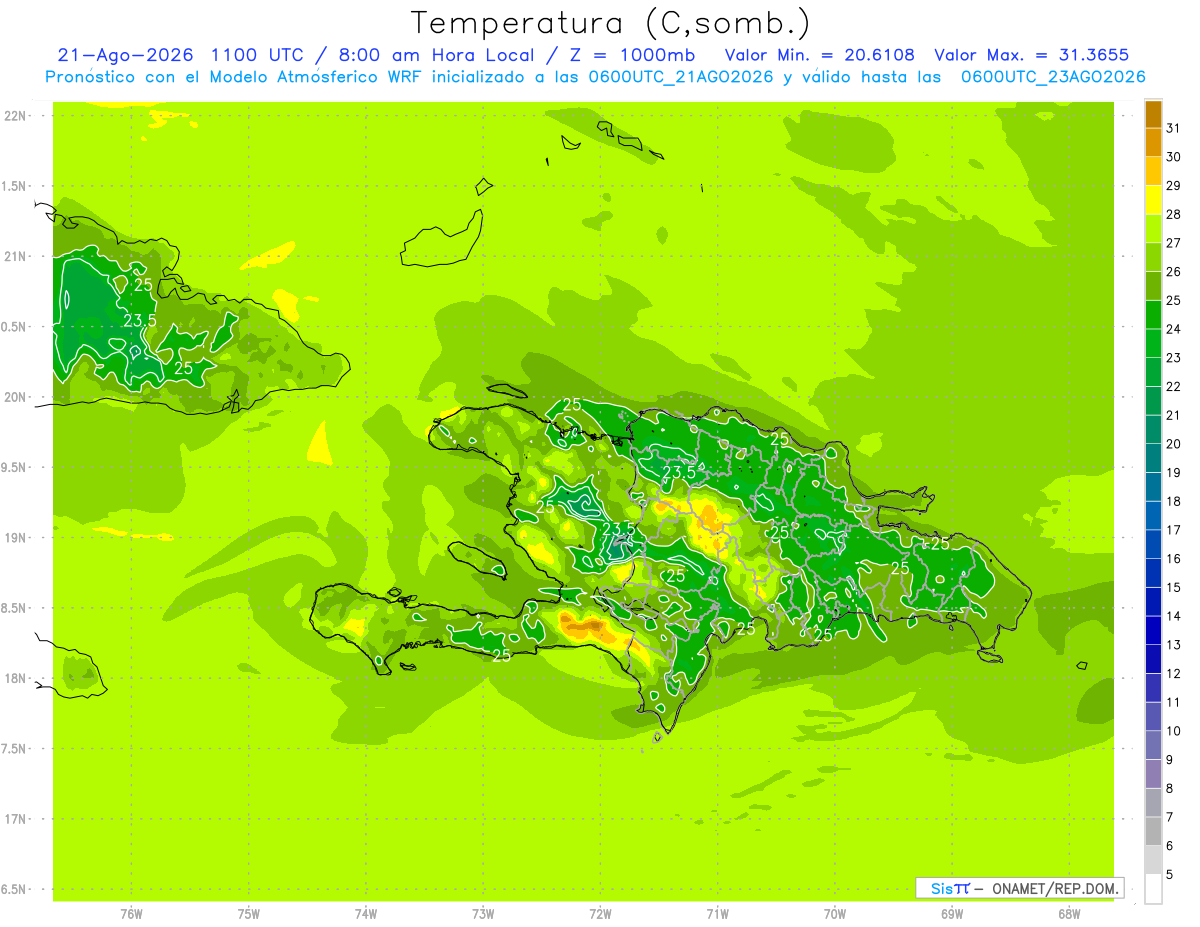Viewport: 1200px width, 927px height.
Task: Click the '20N' latitude axis label
Action: 17,398
